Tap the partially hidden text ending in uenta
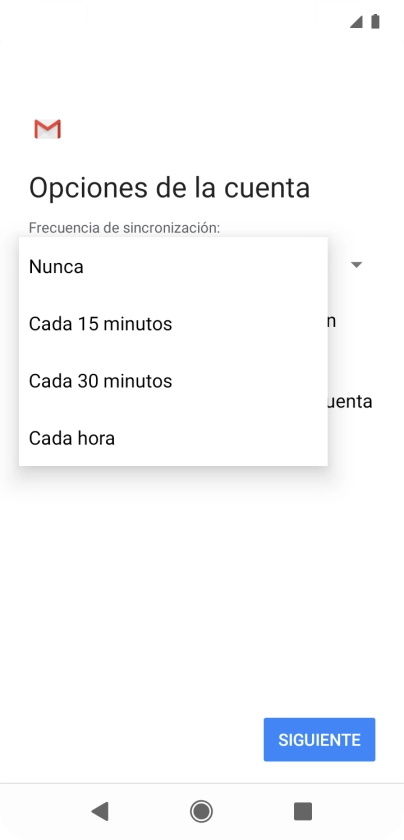 [350, 401]
